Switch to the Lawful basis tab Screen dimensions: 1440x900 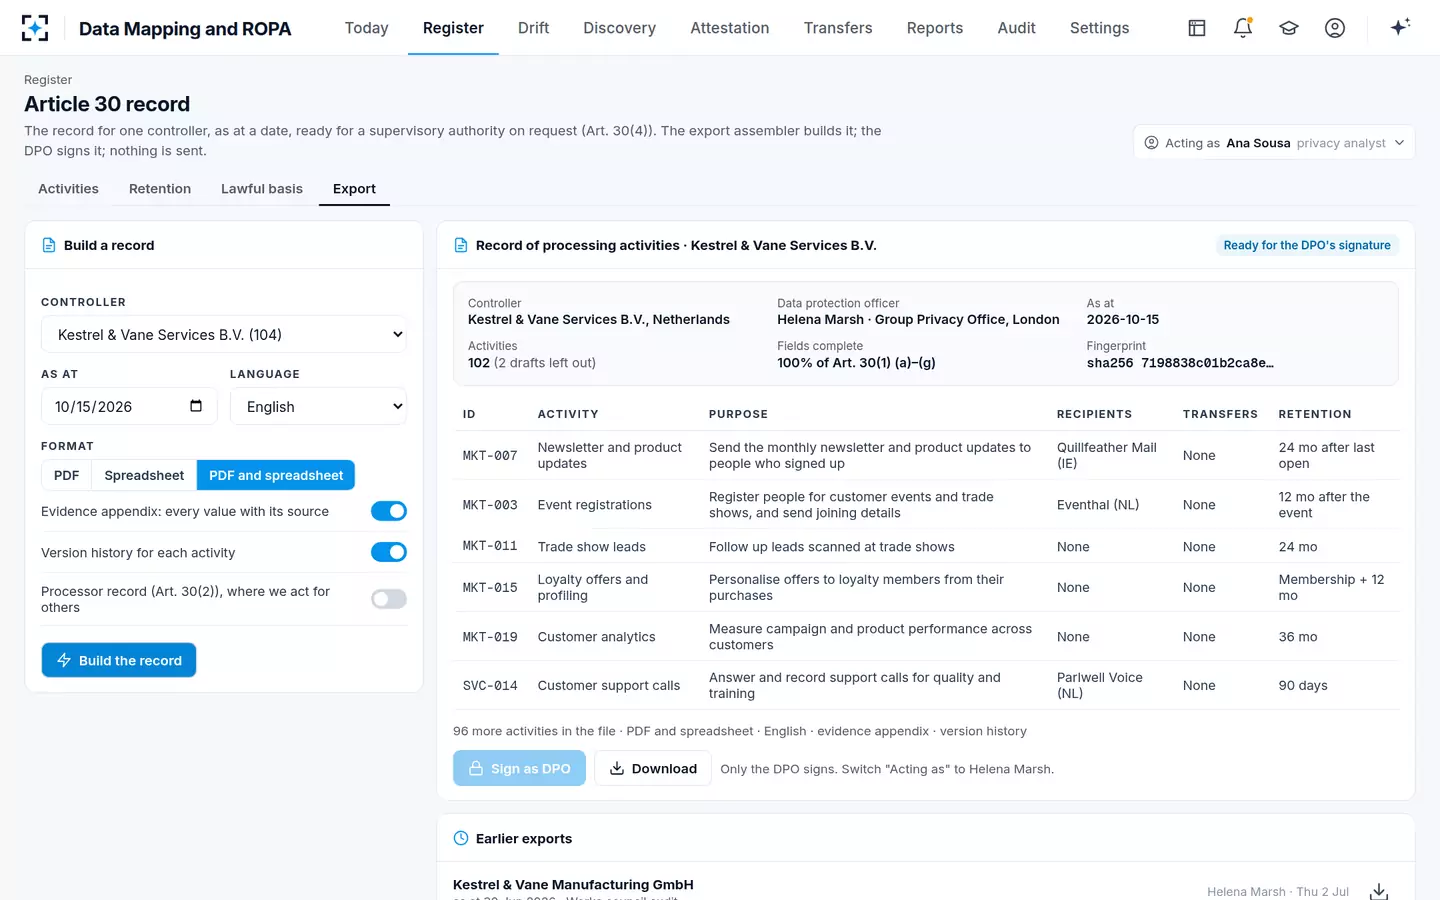(x=262, y=189)
